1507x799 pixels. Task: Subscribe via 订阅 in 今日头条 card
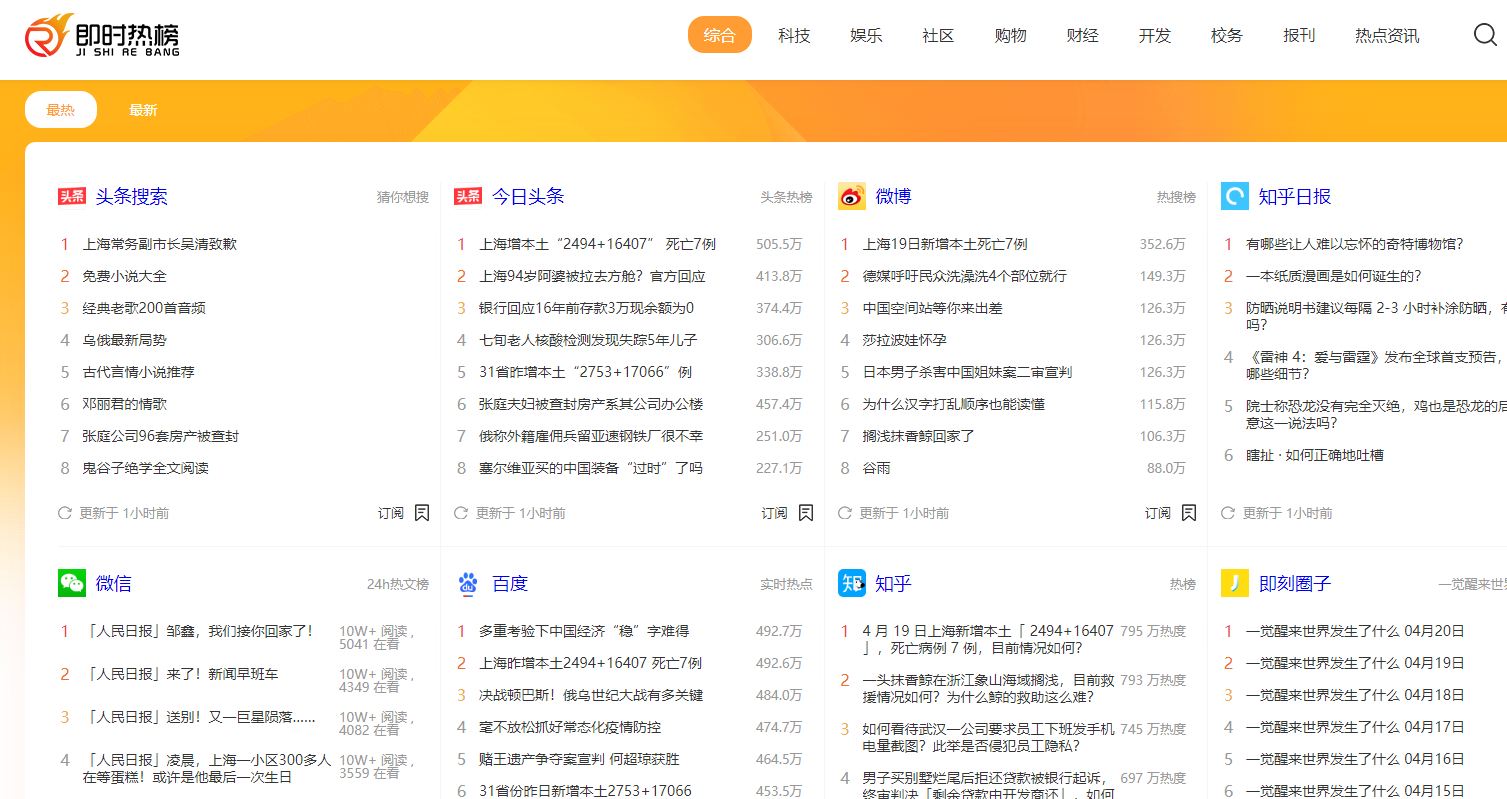coord(775,513)
